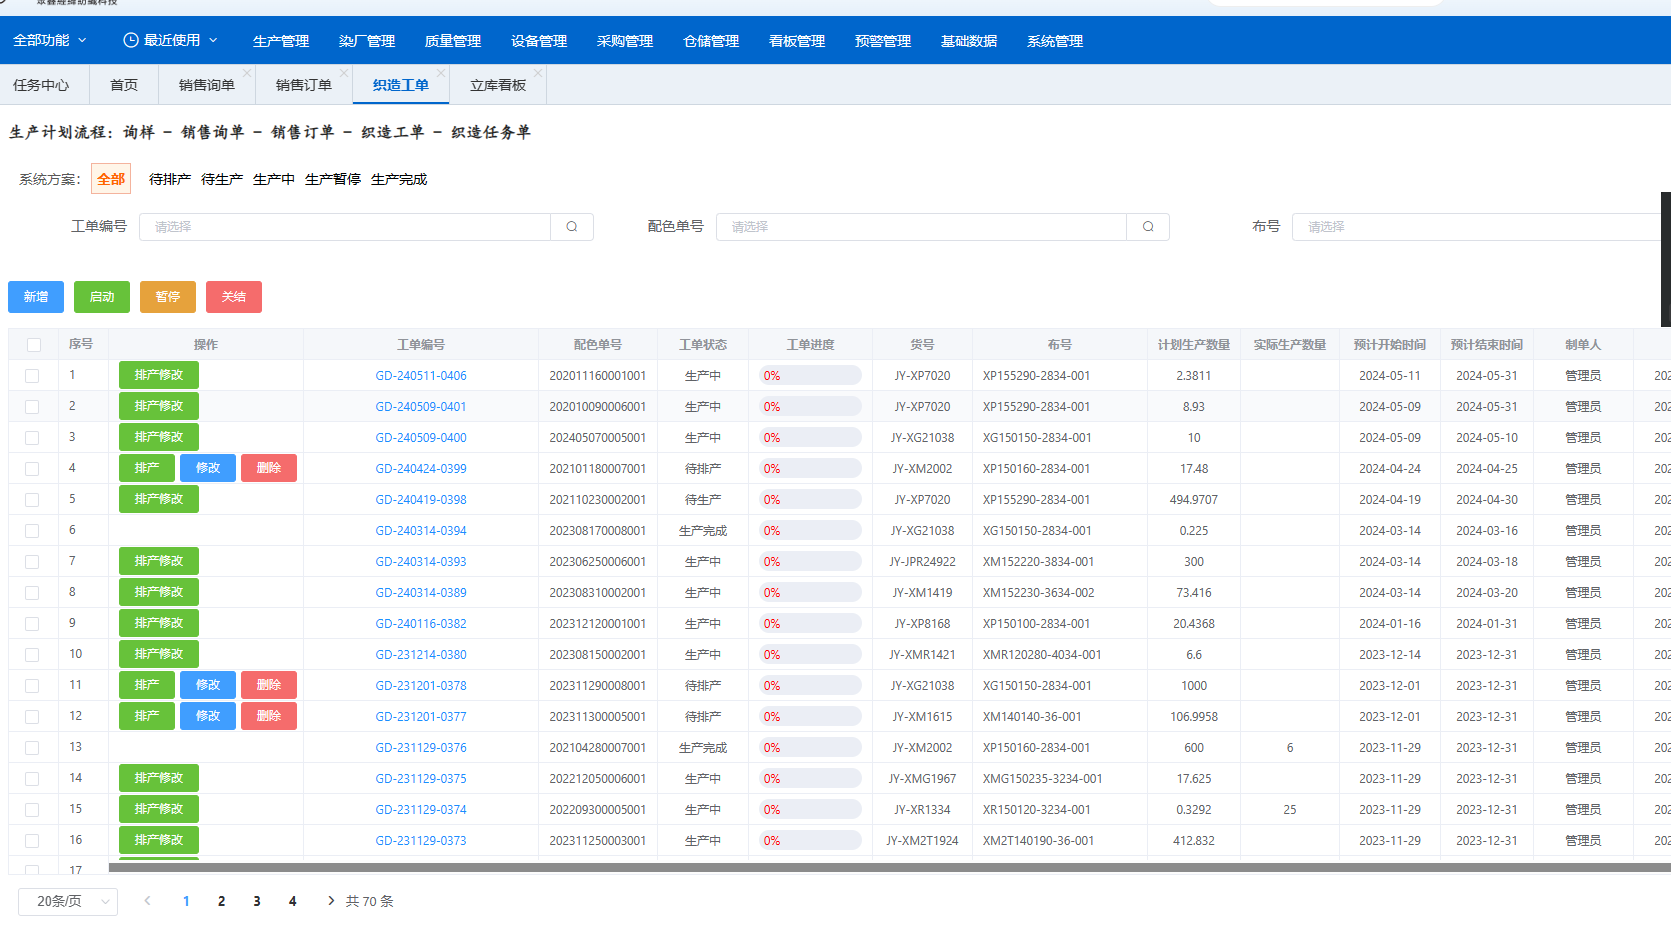Image resolution: width=1671 pixels, height=930 pixels.
Task: Check row 11 checkbox GD-231201-0378
Action: click(32, 686)
